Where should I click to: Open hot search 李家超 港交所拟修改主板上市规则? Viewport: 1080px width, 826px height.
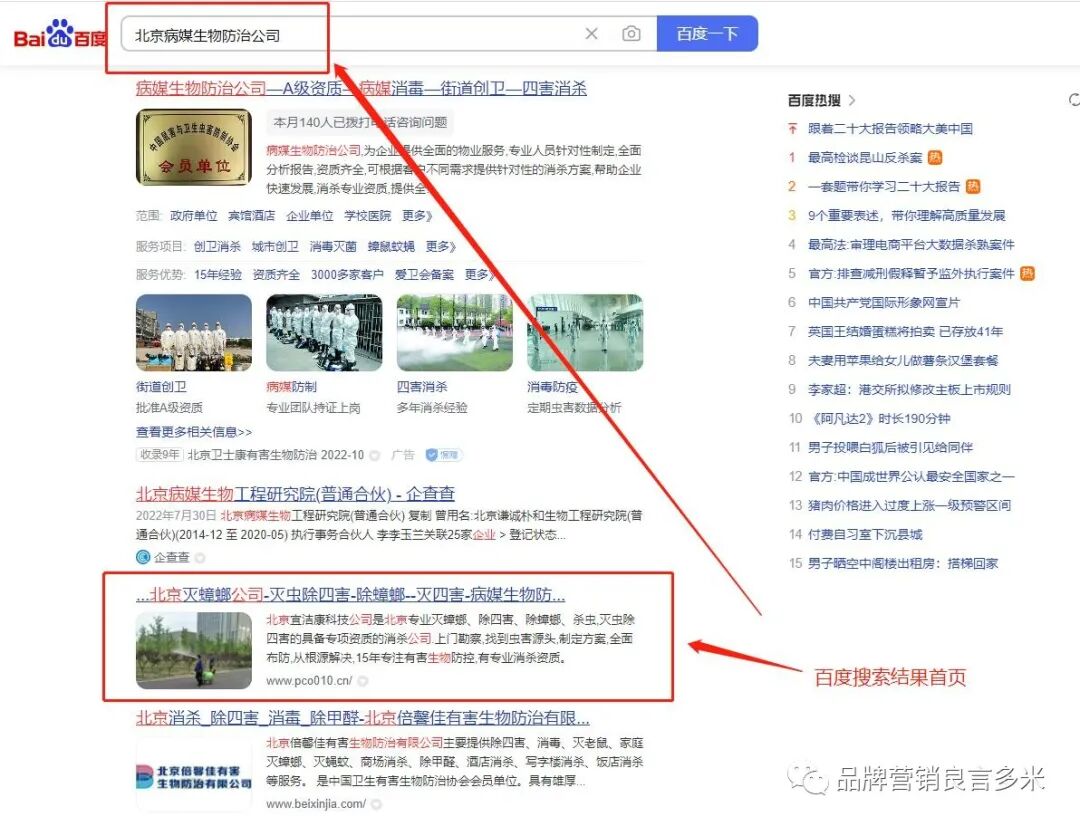coord(909,389)
